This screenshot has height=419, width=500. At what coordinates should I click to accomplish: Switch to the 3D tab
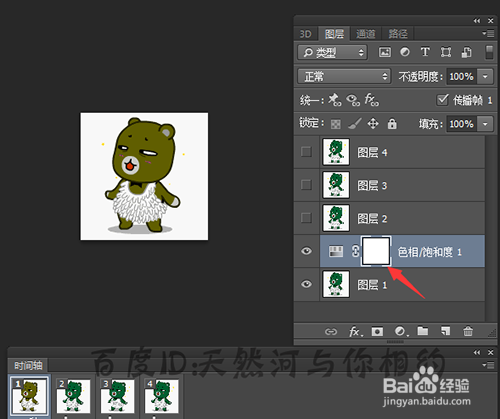pos(305,34)
